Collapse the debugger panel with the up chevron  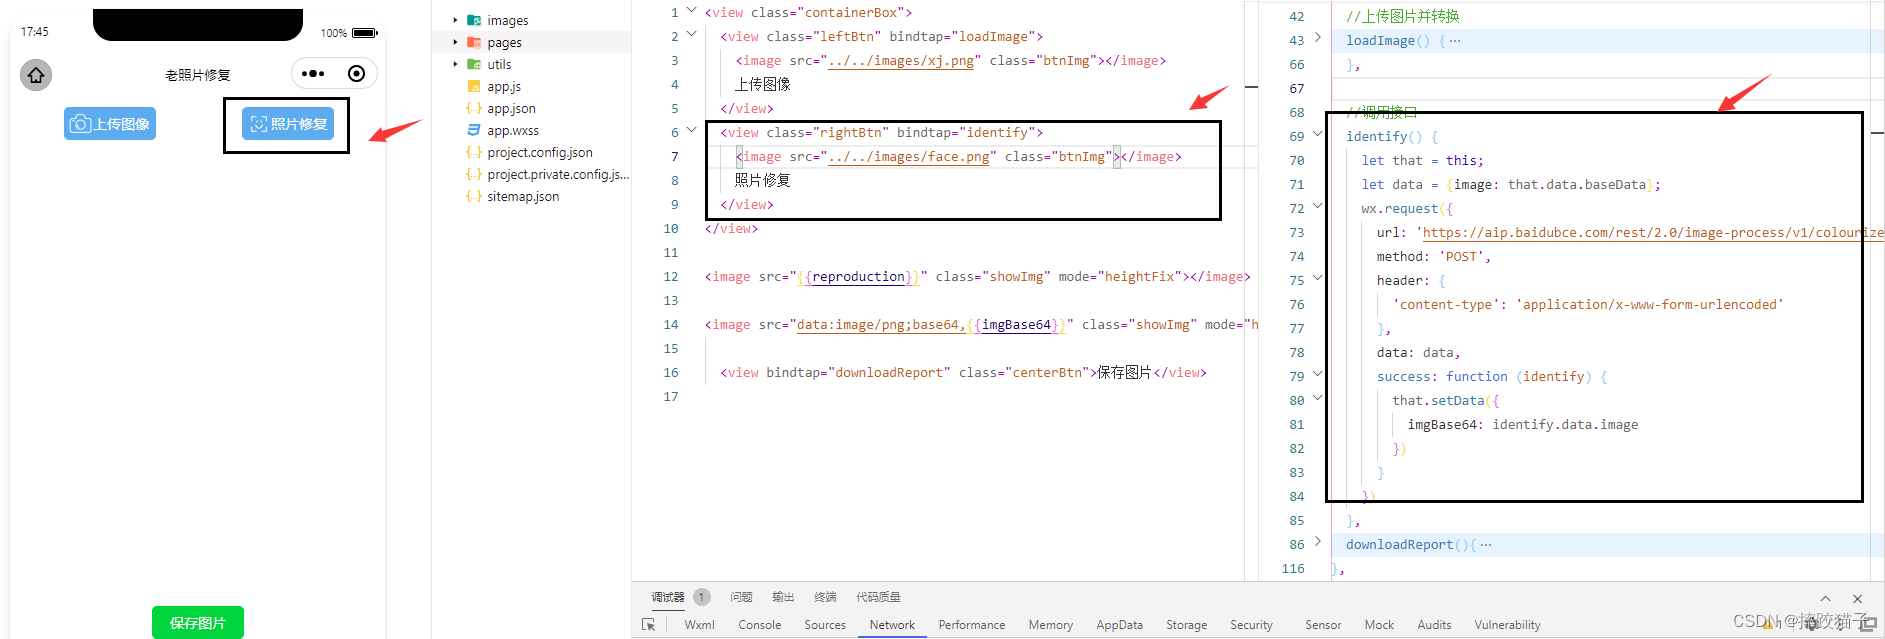click(1825, 598)
